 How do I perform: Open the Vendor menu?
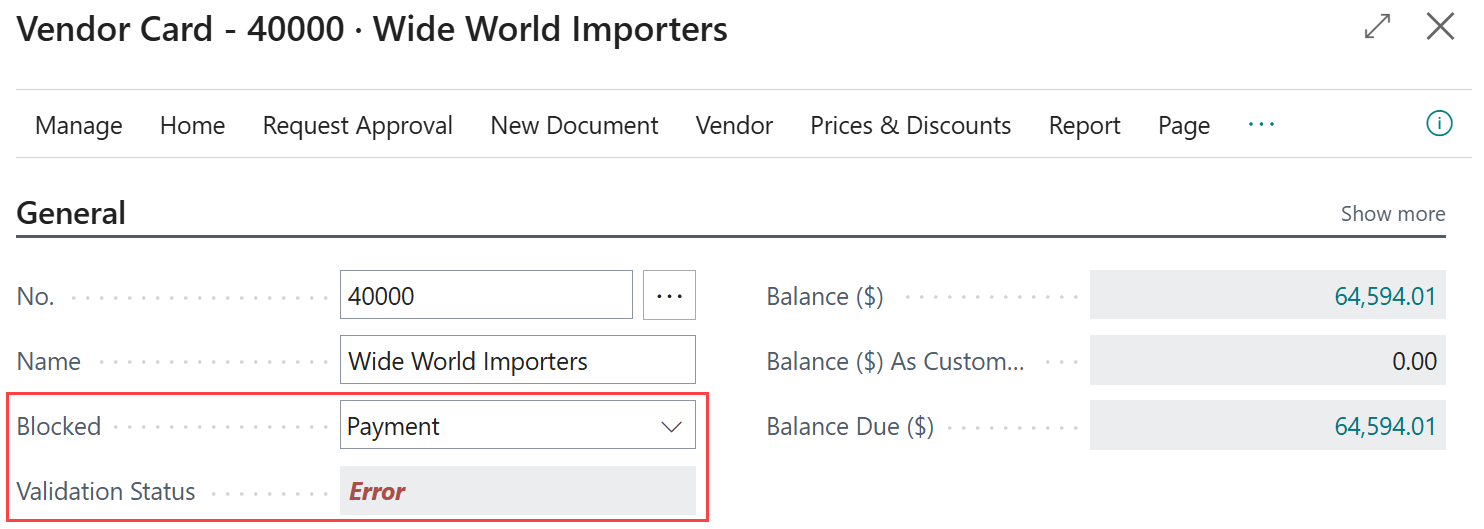coord(734,126)
